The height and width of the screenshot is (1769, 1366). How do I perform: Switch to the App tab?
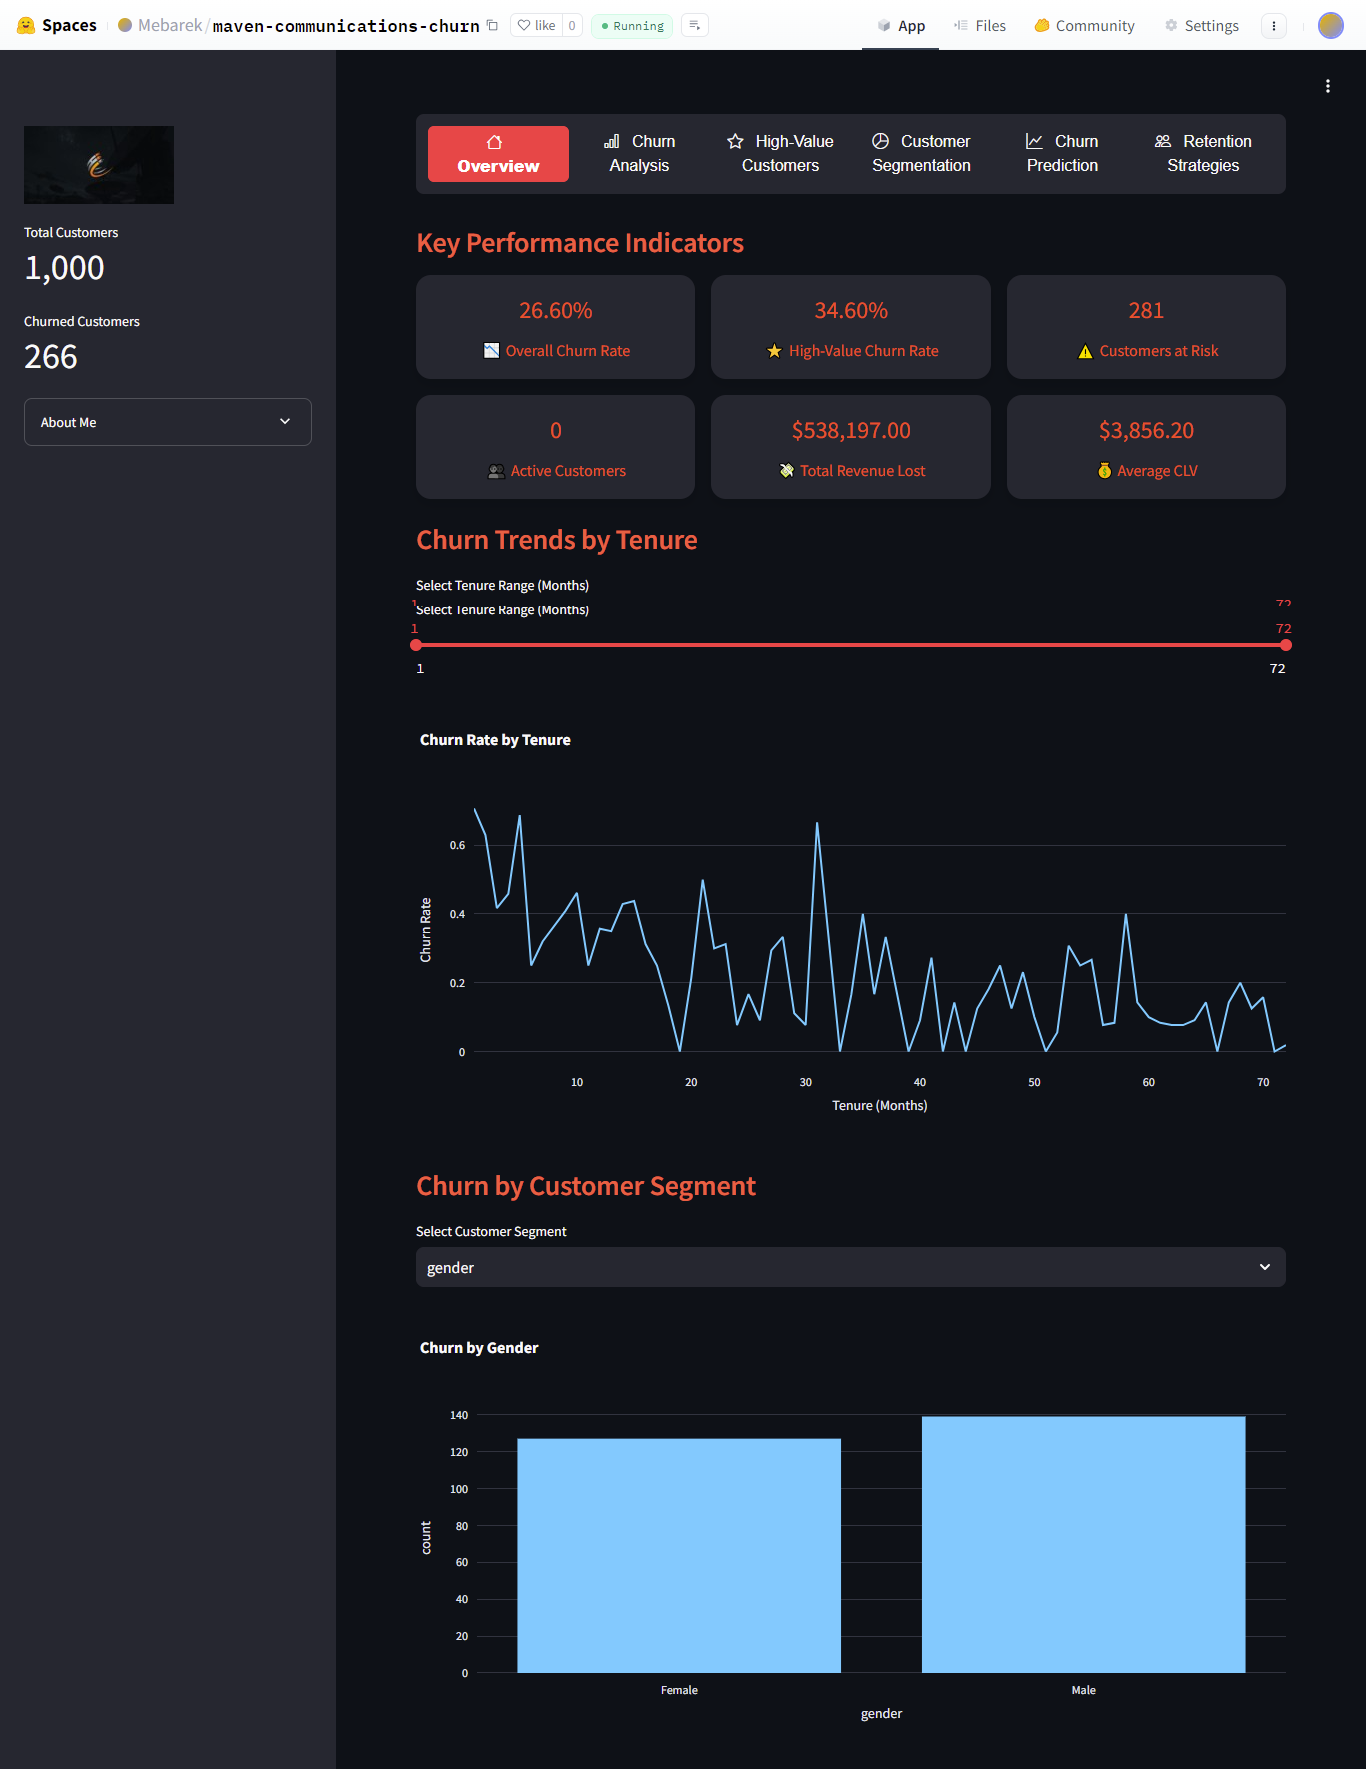(900, 25)
